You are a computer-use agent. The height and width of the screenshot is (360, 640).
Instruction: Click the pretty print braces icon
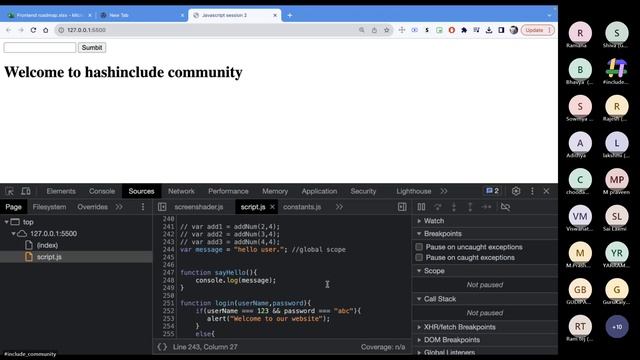[x=162, y=347]
